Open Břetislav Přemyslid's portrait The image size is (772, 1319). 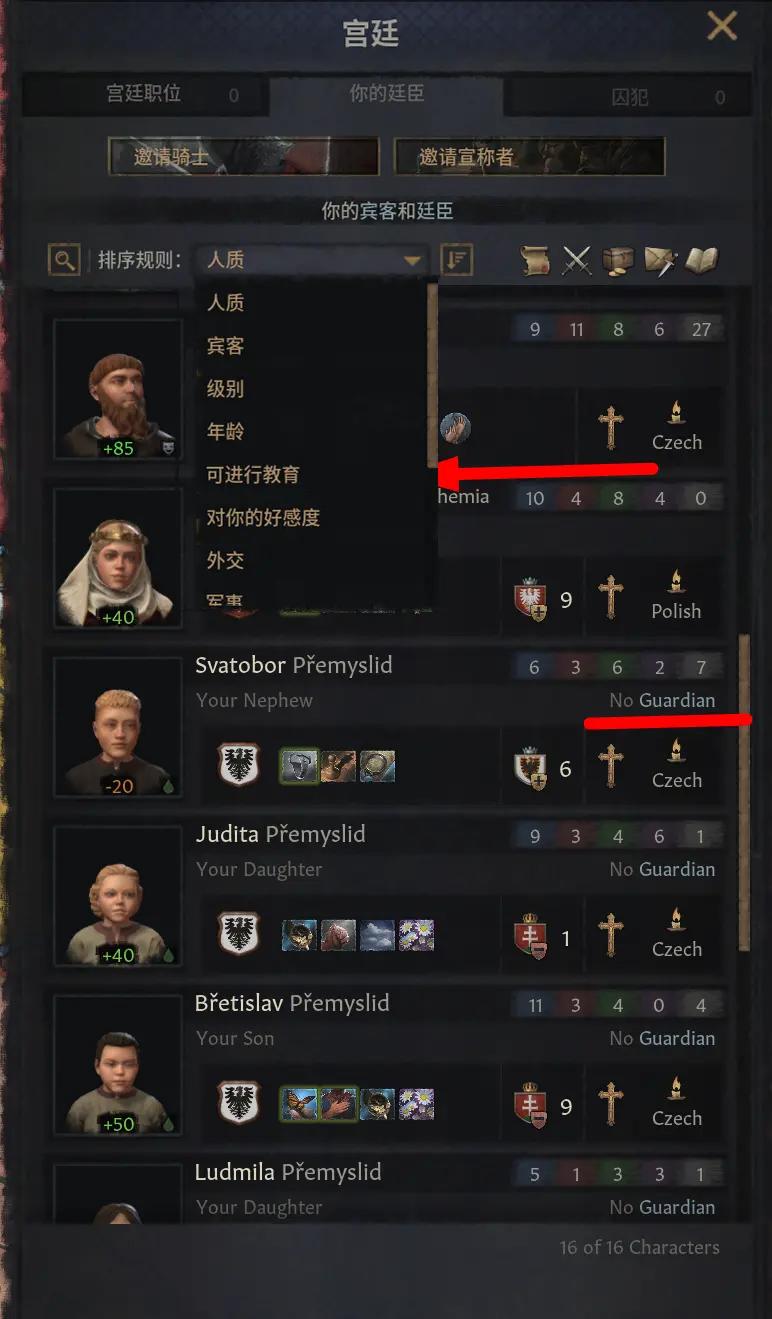tap(118, 1065)
